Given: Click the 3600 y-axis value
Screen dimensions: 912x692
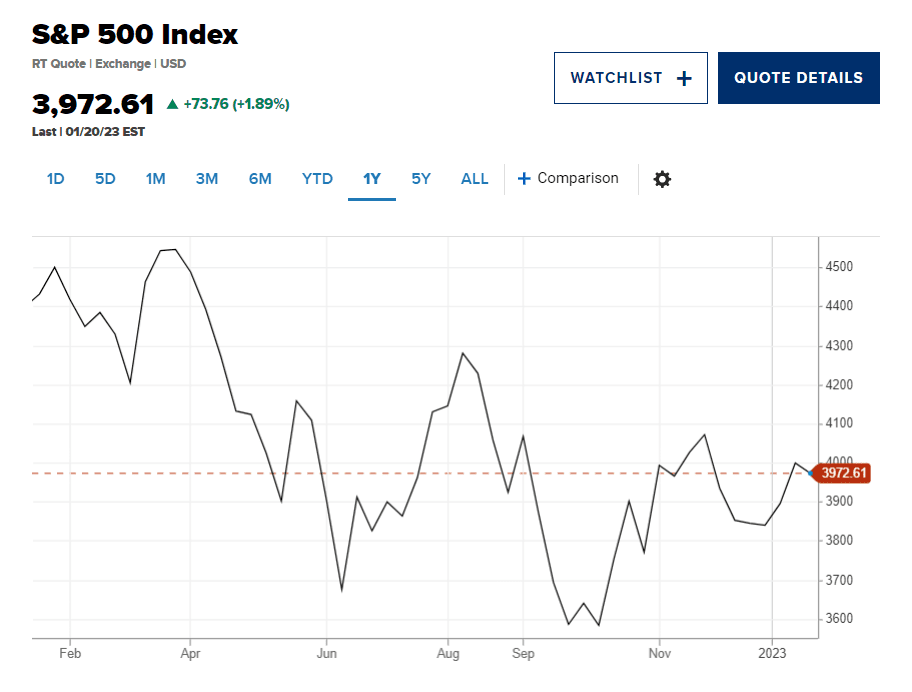Looking at the screenshot, I should click(x=839, y=619).
